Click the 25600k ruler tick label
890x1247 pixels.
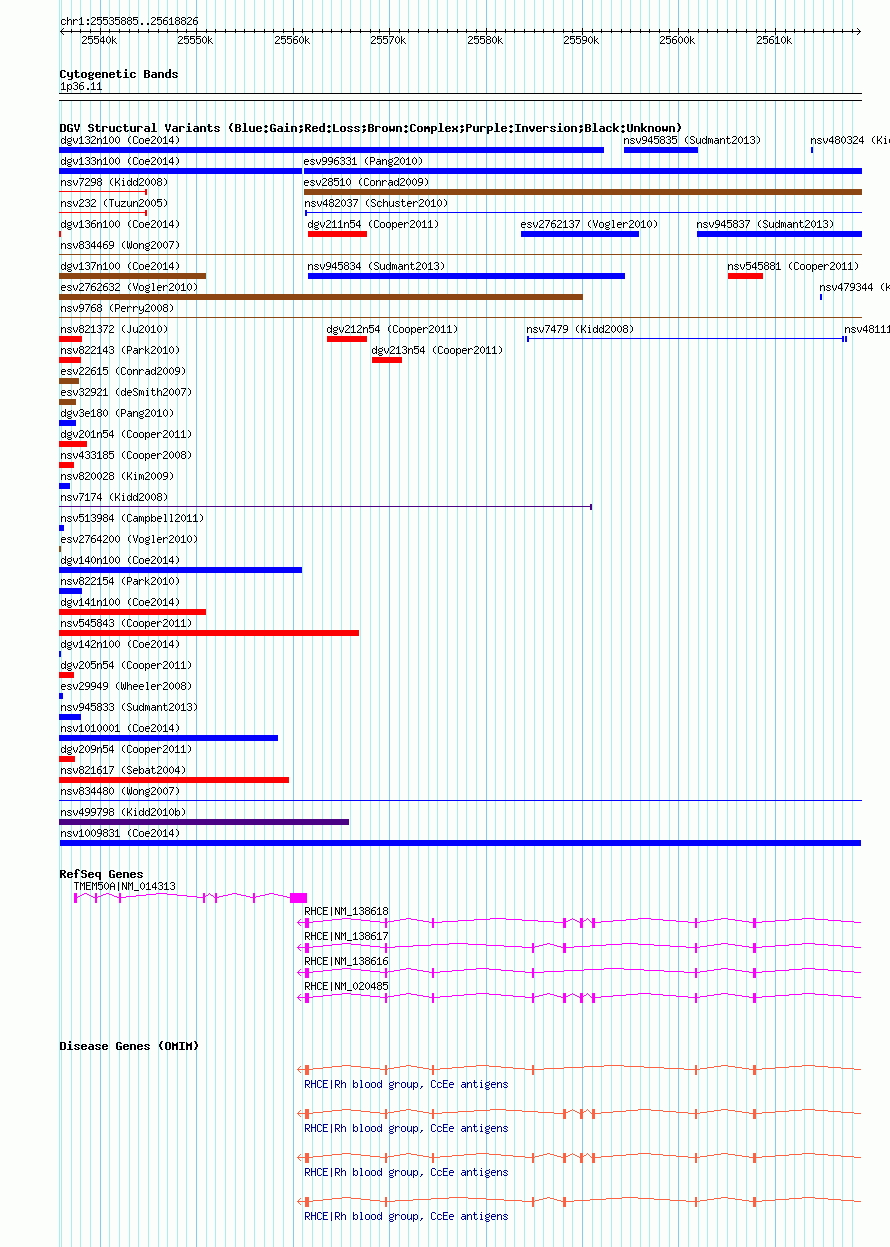pyautogui.click(x=677, y=40)
